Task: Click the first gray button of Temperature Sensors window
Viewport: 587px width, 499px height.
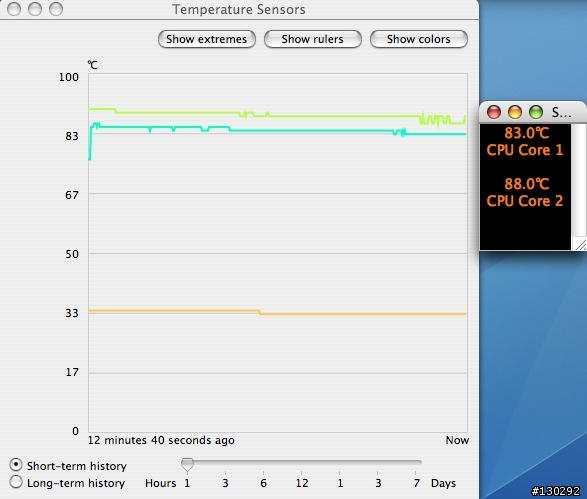Action: 14,9
